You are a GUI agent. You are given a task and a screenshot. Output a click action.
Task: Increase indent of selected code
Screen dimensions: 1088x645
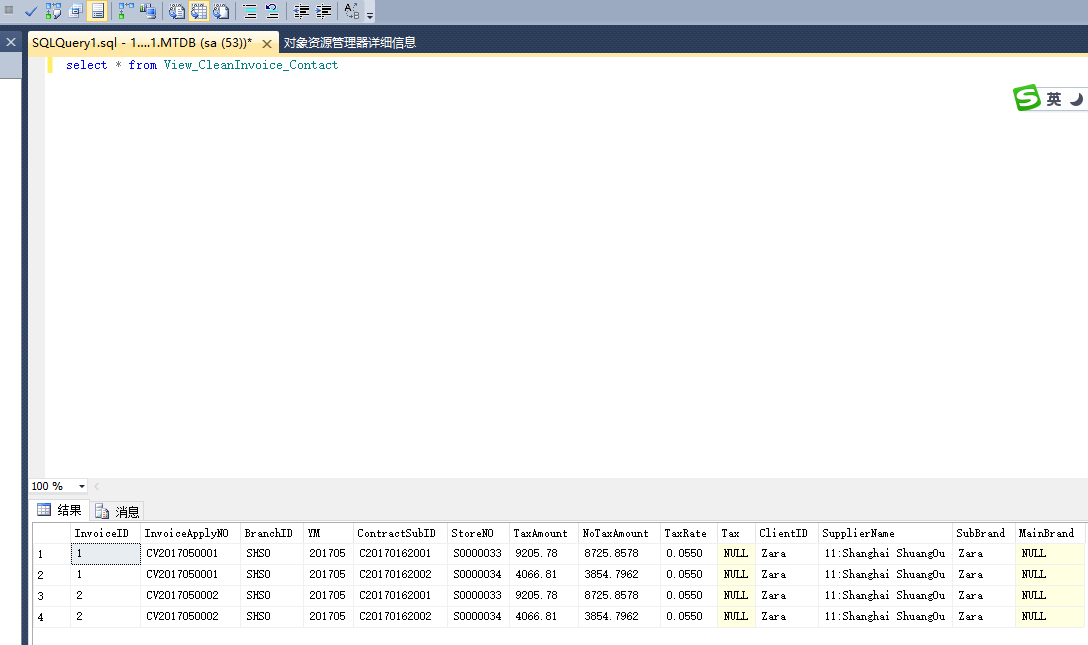point(323,11)
